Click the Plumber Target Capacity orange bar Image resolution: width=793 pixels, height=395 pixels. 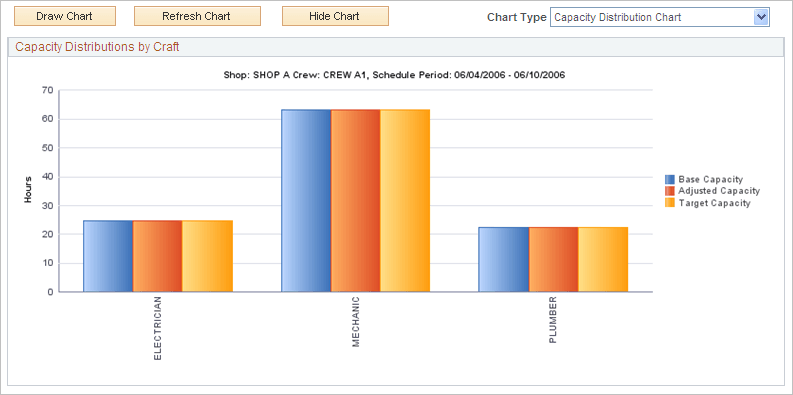tap(603, 259)
